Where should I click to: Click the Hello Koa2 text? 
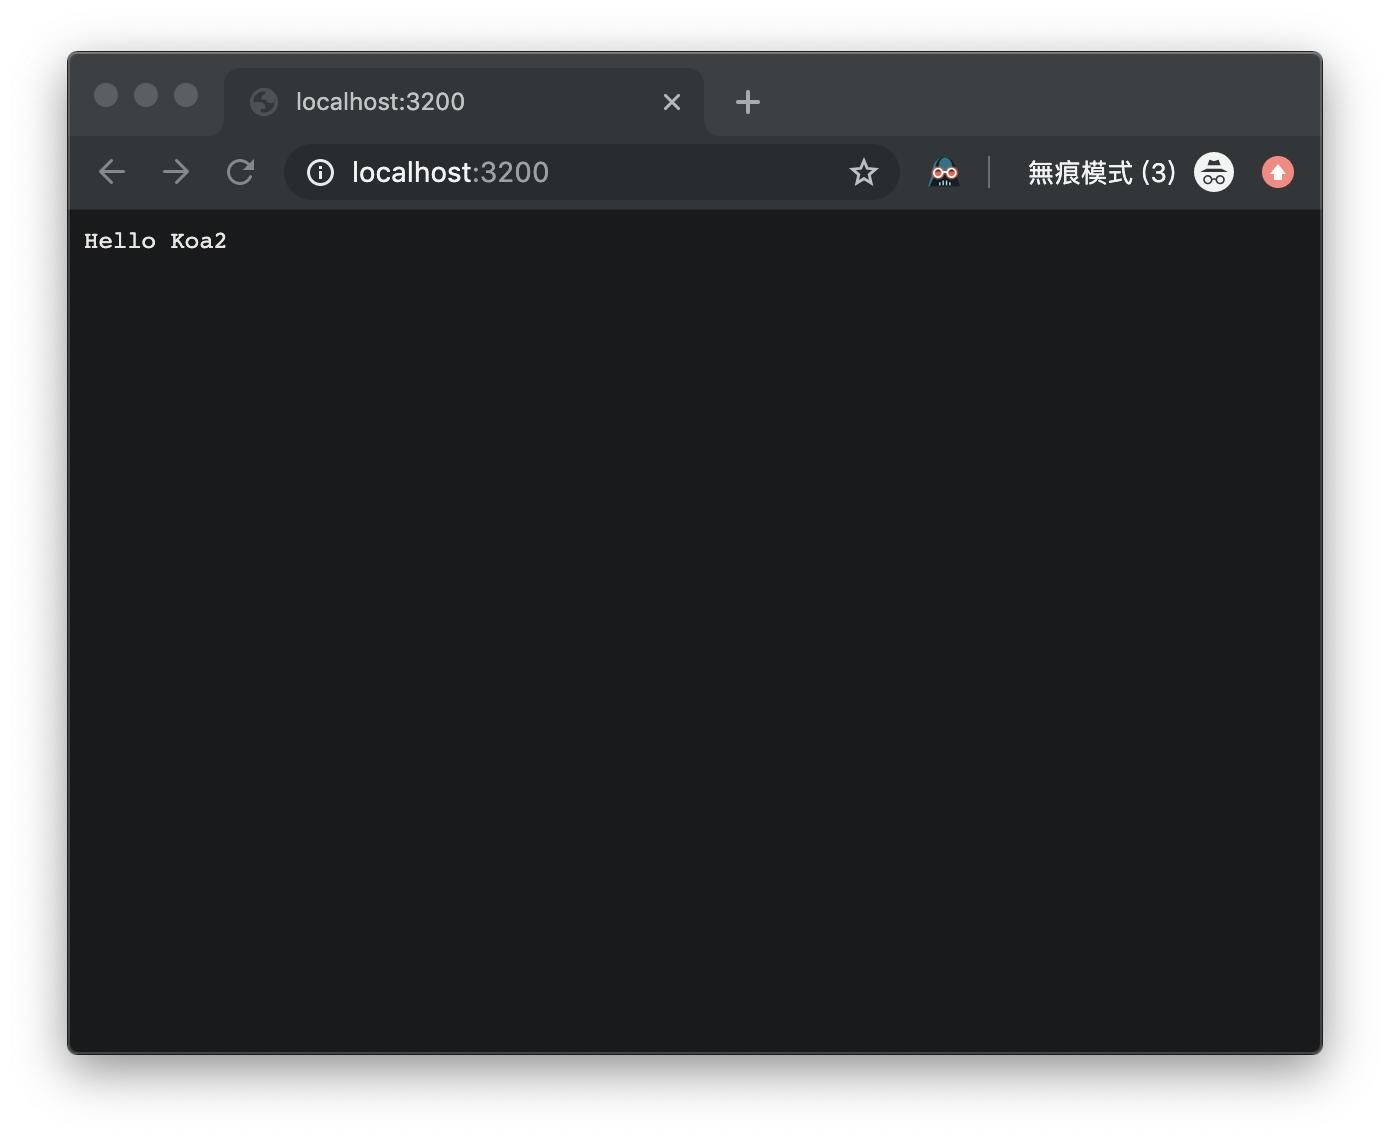point(155,241)
